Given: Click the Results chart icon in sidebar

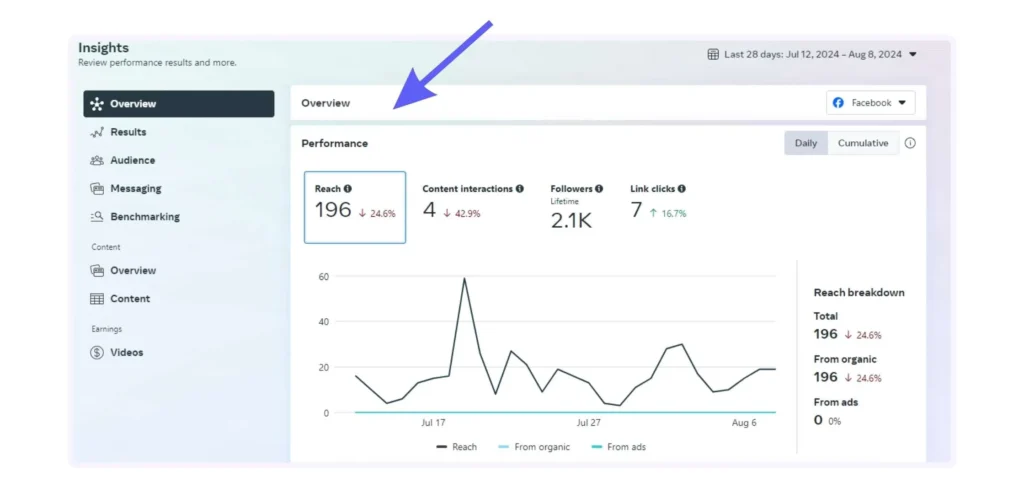Looking at the screenshot, I should (97, 132).
